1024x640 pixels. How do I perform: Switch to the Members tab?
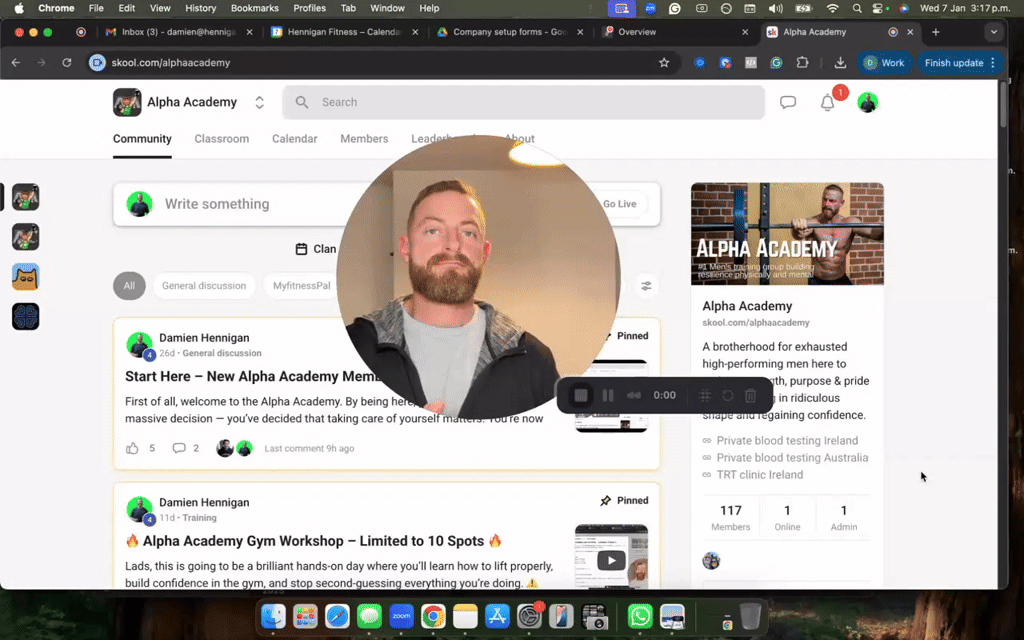[x=364, y=138]
